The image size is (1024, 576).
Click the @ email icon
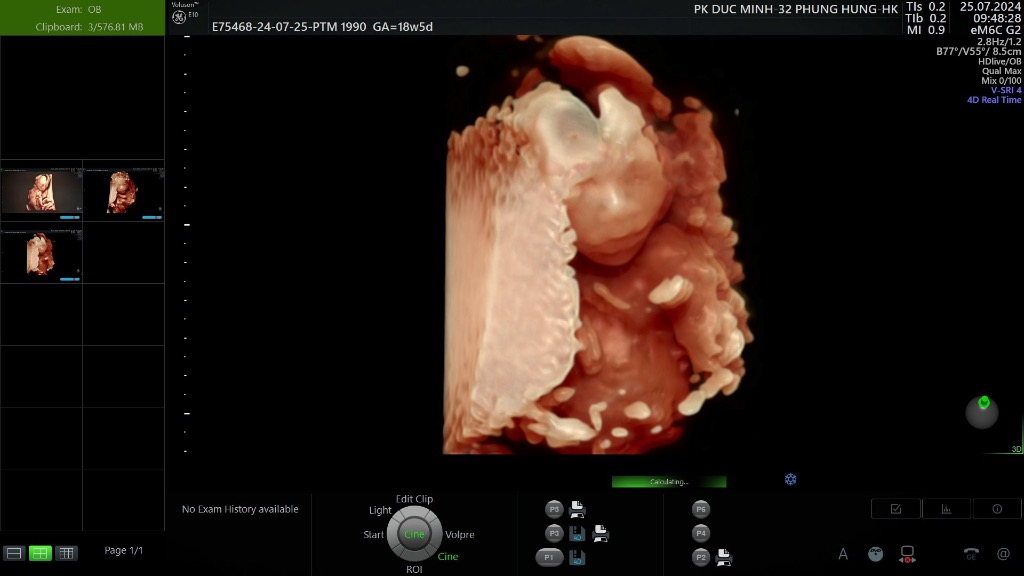coord(1003,554)
